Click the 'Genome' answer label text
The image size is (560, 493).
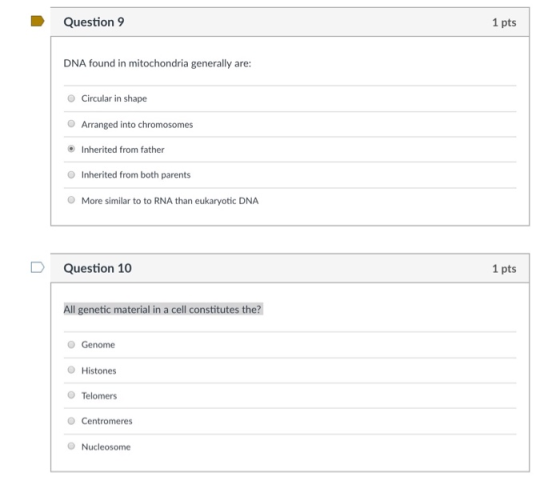[x=98, y=345]
